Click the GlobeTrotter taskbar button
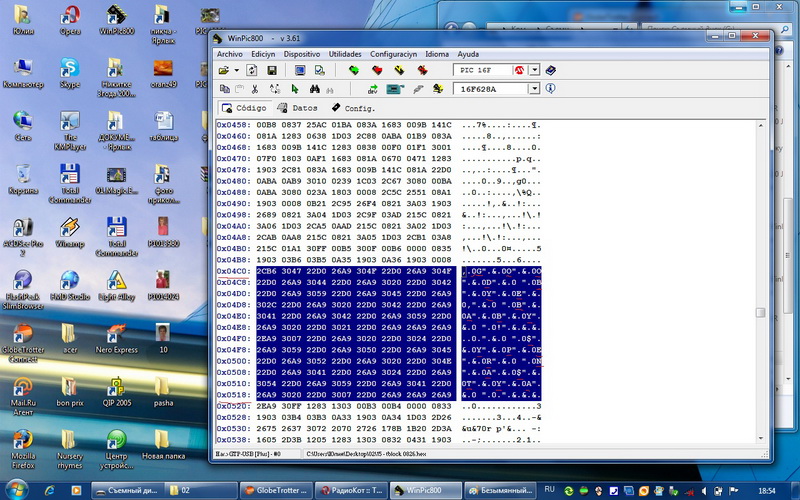The height and width of the screenshot is (500, 800). click(x=276, y=490)
